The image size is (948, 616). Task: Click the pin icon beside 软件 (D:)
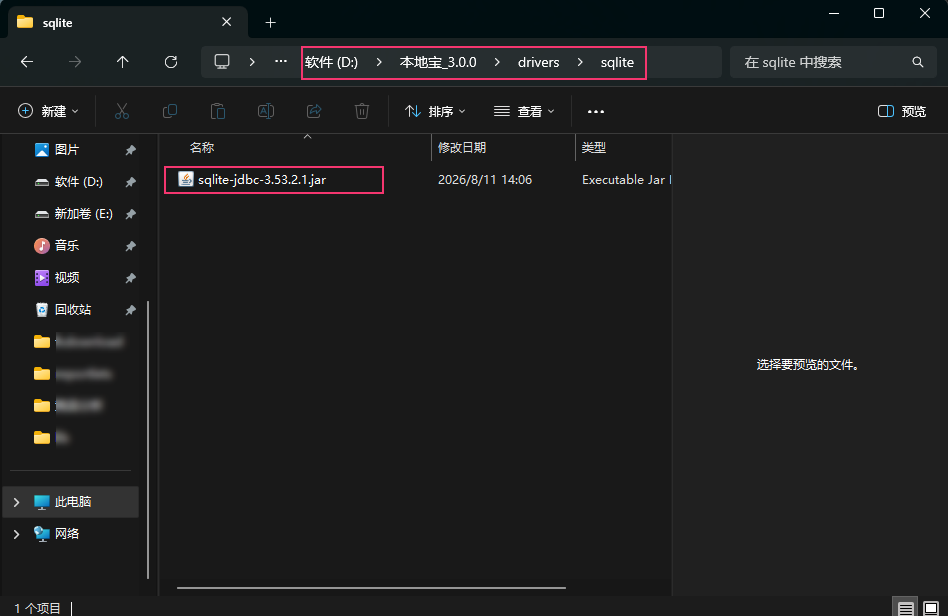pyautogui.click(x=130, y=182)
